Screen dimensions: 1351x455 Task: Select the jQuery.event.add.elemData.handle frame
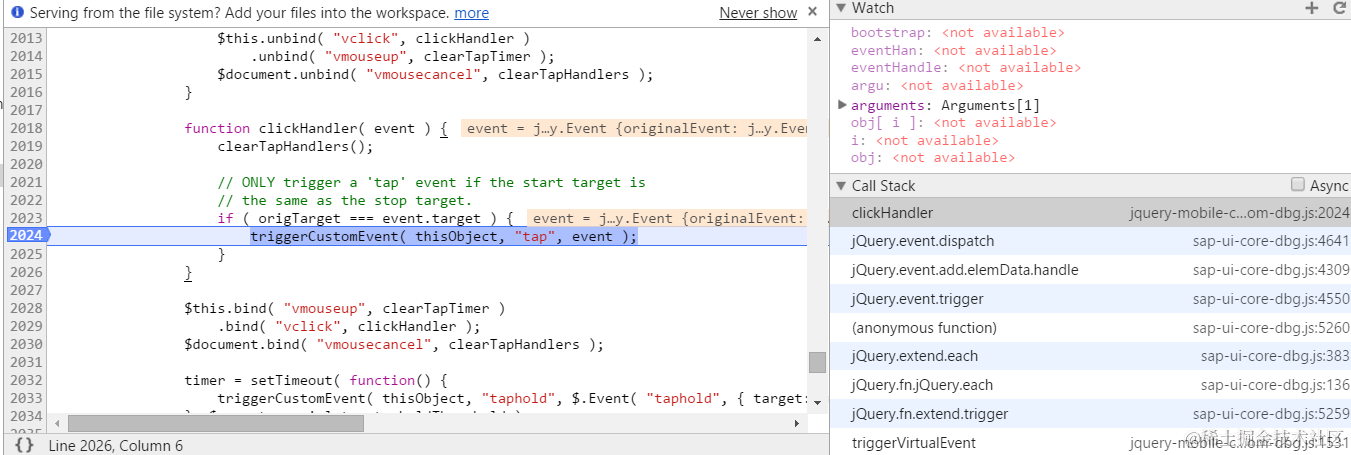pyautogui.click(x=1090, y=270)
